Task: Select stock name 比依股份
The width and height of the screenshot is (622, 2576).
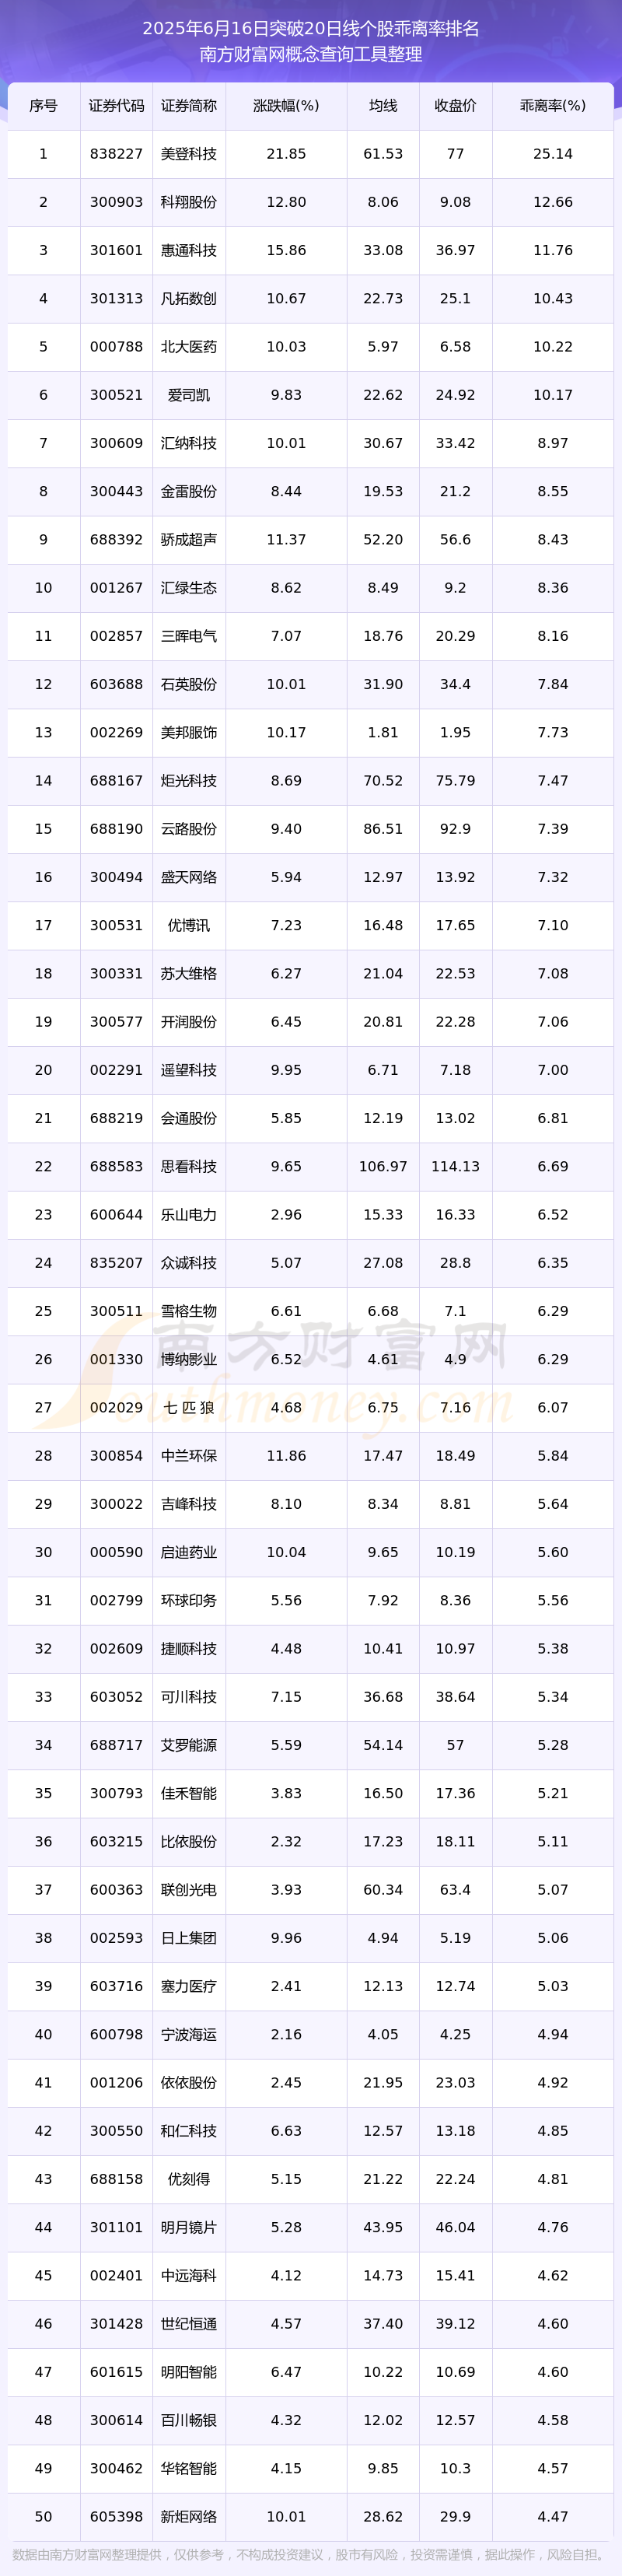Action: [189, 1841]
